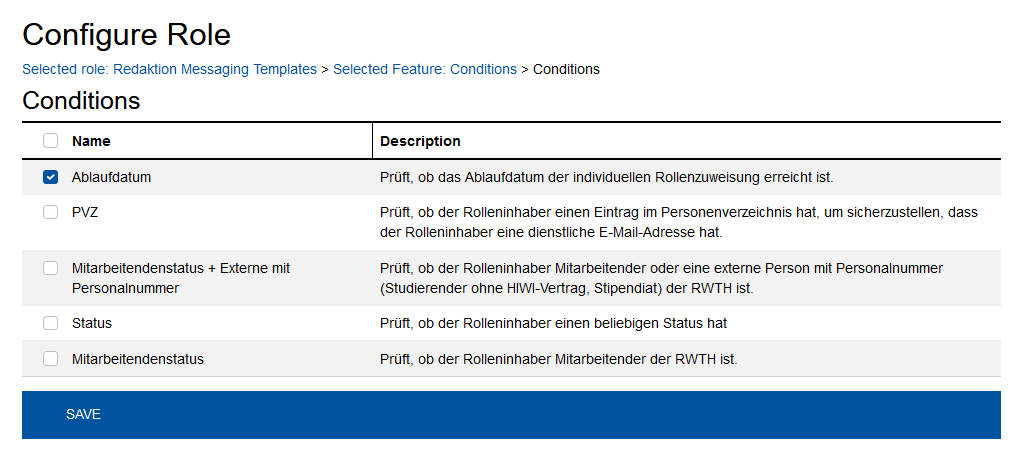Click the Name column header

(x=91, y=141)
